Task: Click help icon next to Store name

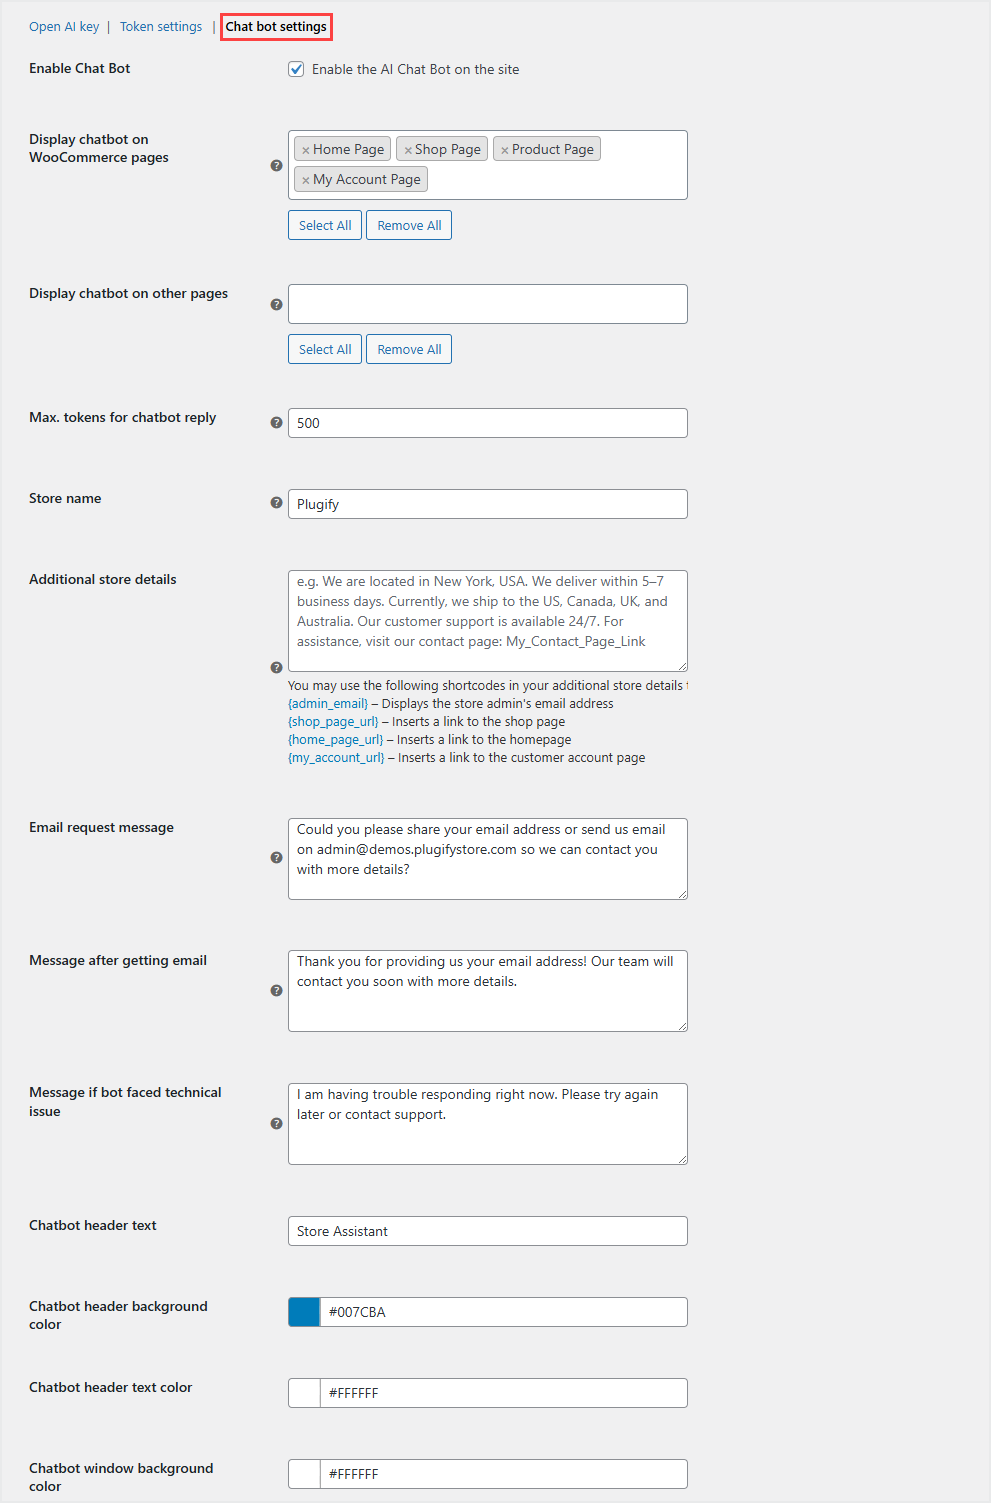Action: (277, 503)
